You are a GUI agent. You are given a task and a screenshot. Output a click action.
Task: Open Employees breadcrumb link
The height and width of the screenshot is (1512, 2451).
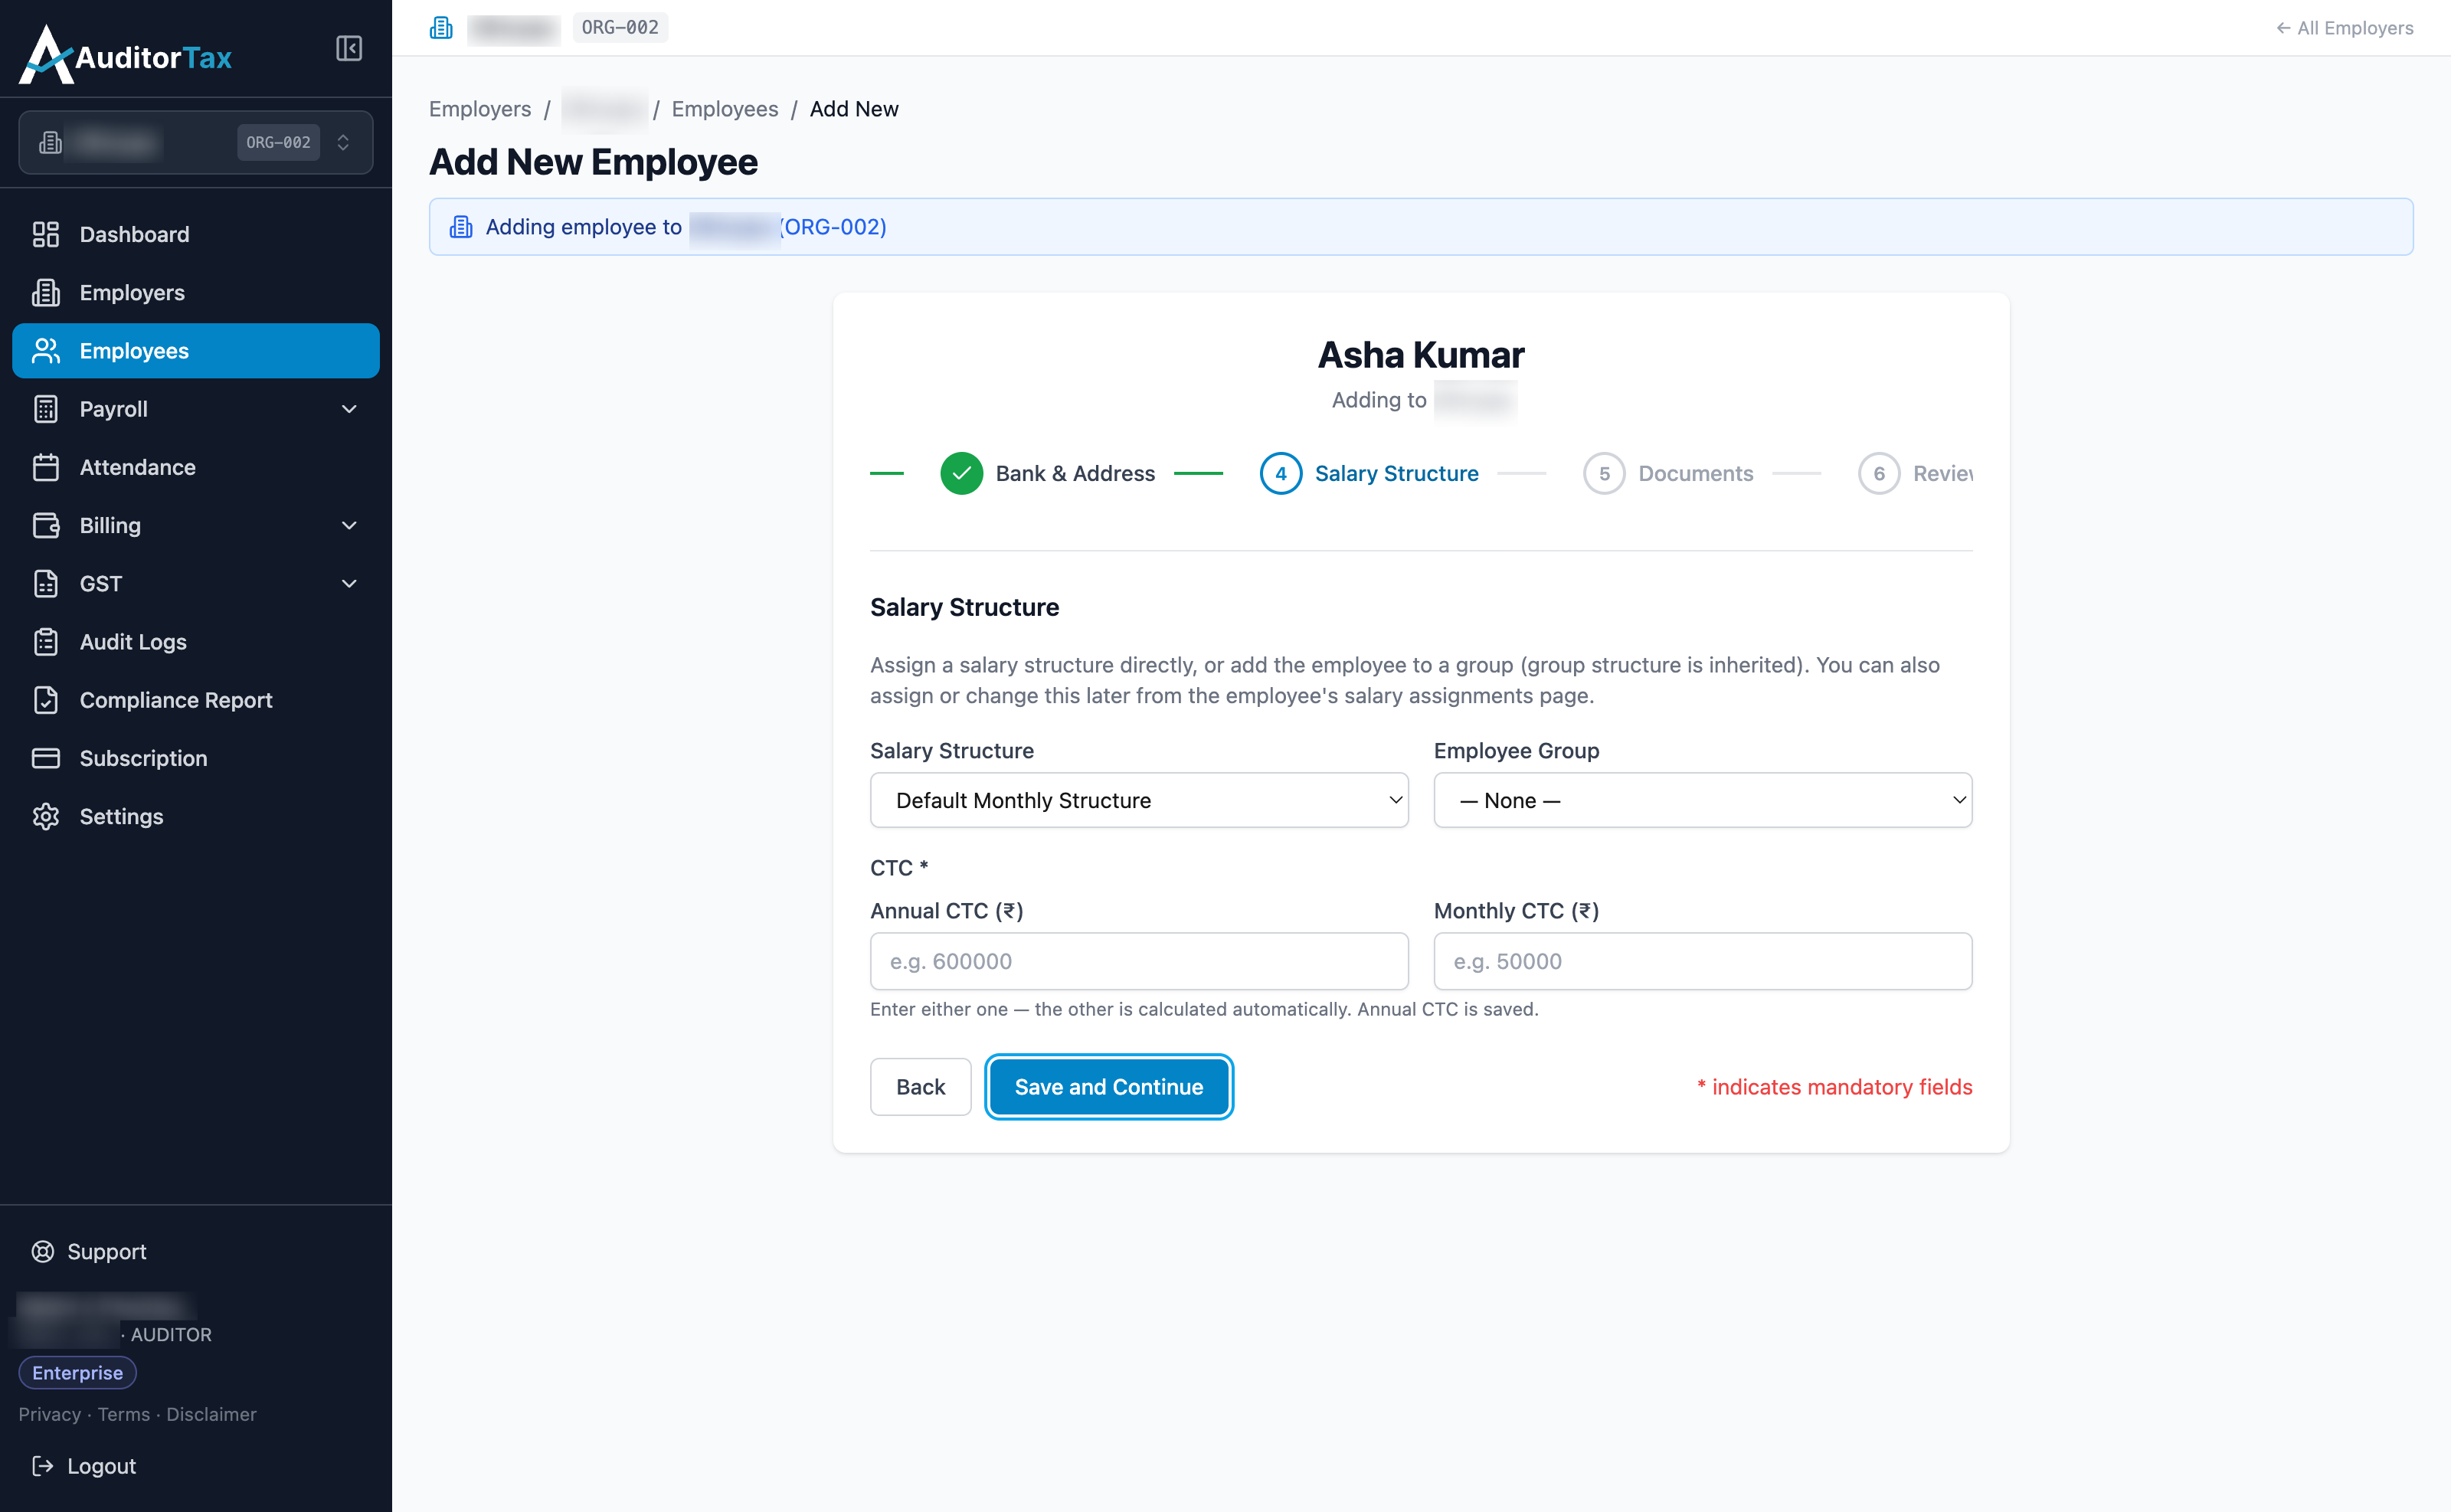coord(724,109)
